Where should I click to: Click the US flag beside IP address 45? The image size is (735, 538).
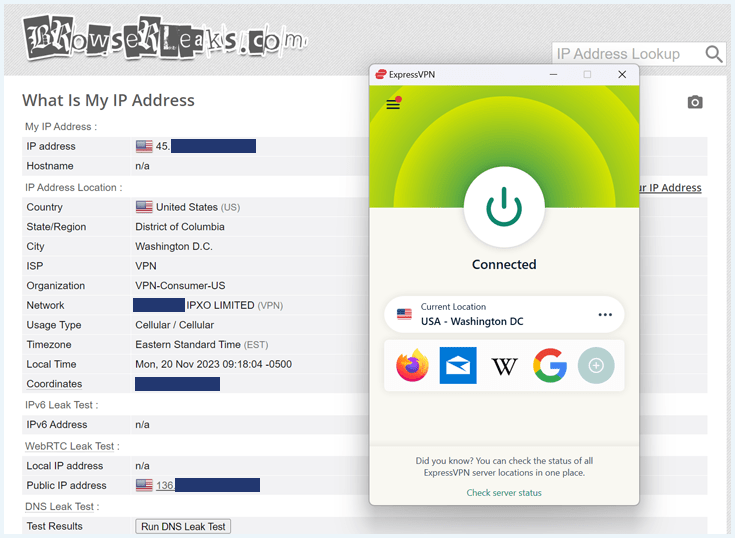click(144, 146)
